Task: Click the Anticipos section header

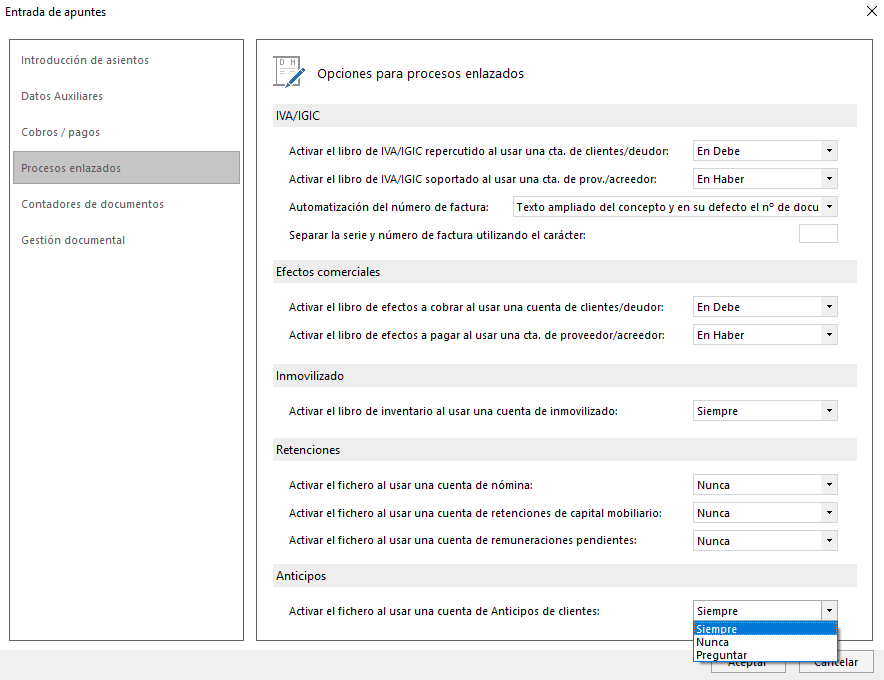Action: 564,576
